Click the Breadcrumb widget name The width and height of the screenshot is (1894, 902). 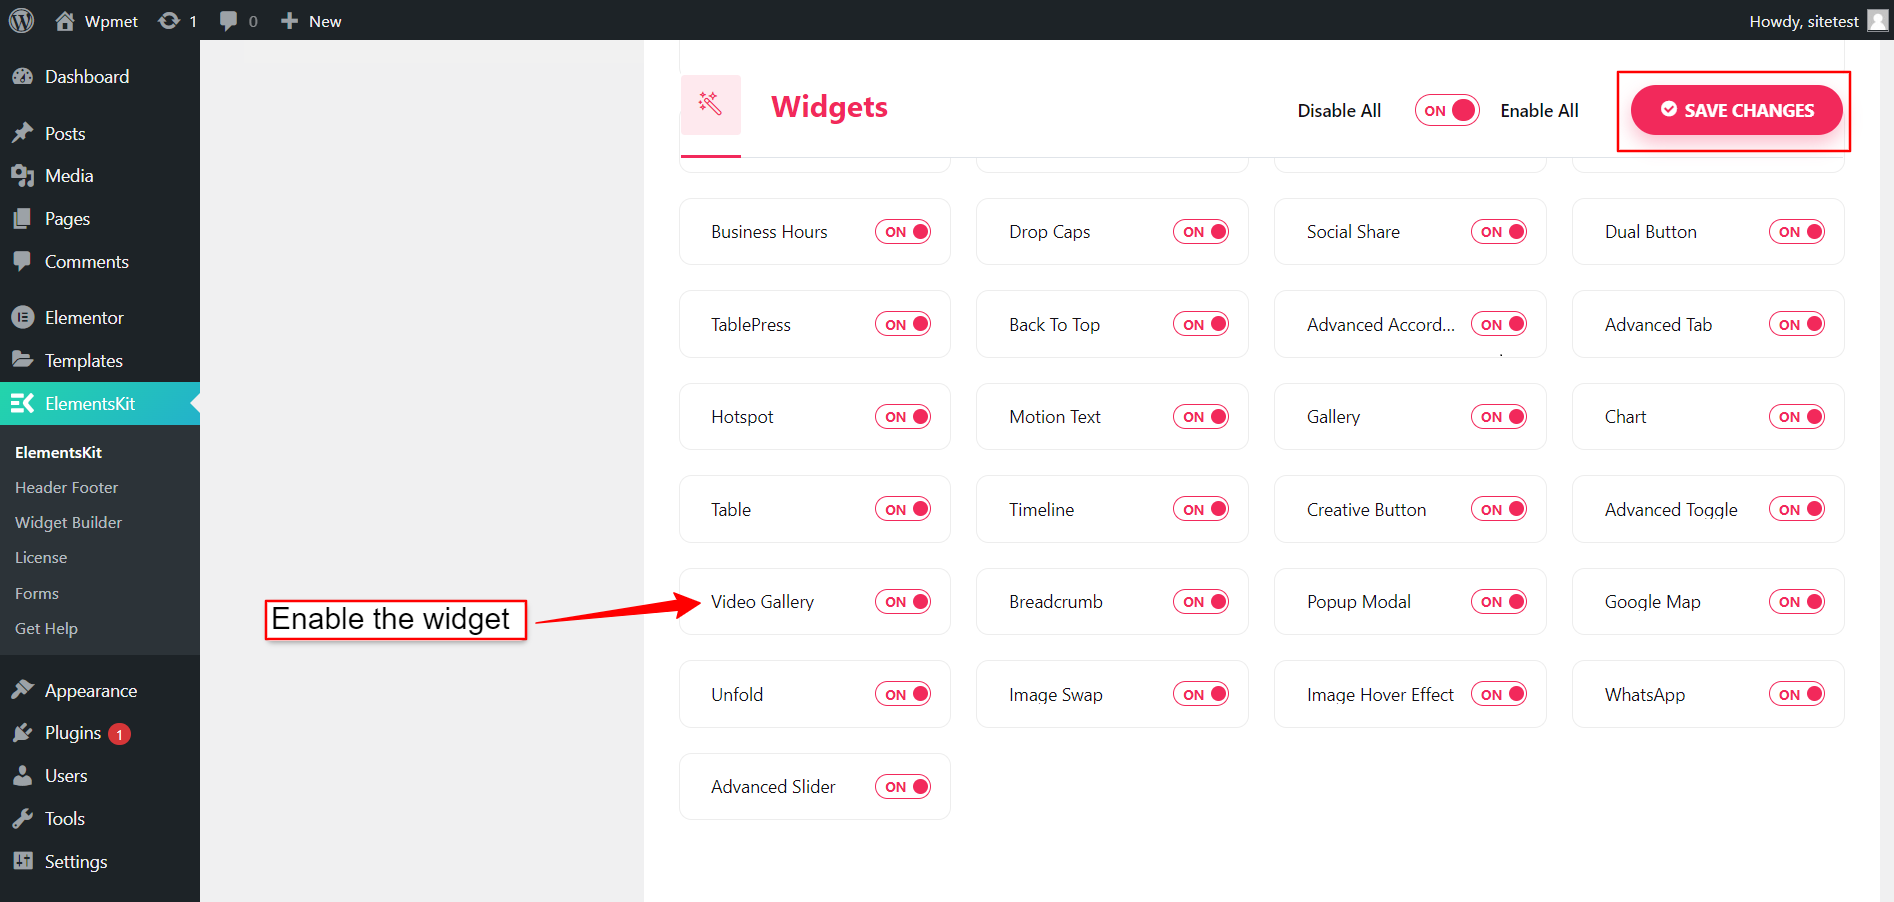1056,602
